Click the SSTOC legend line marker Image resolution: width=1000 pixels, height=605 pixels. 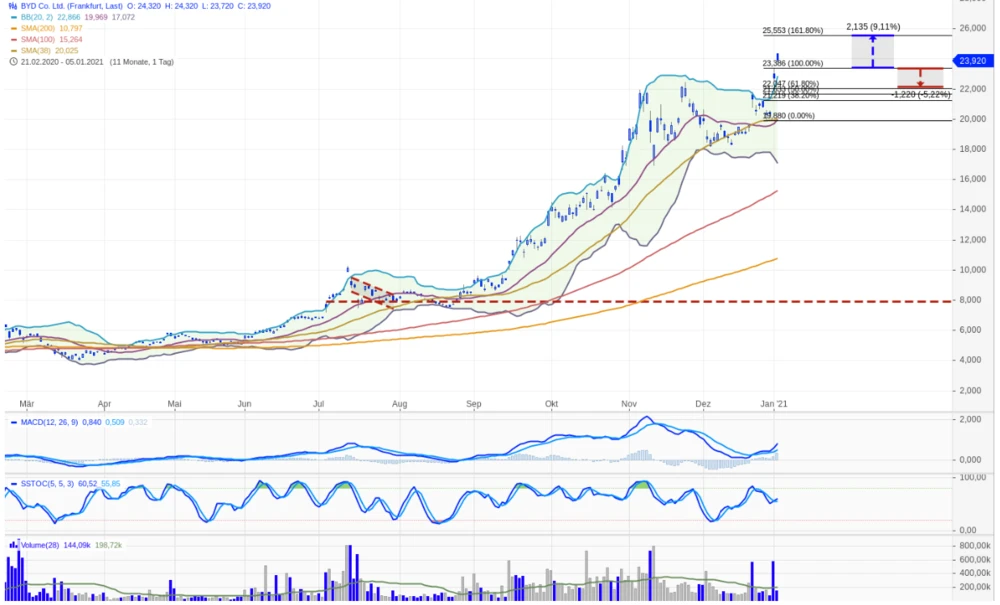pos(13,484)
